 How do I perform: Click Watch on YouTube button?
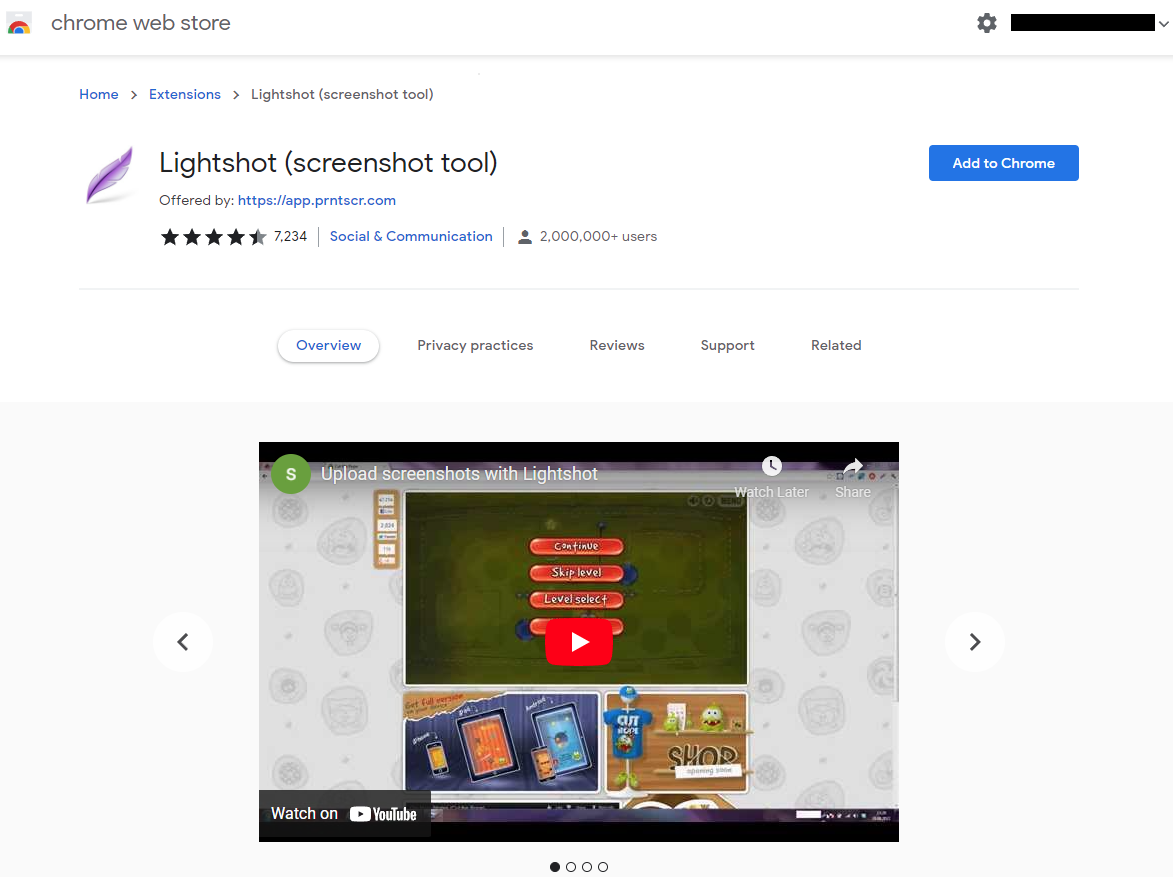344,814
